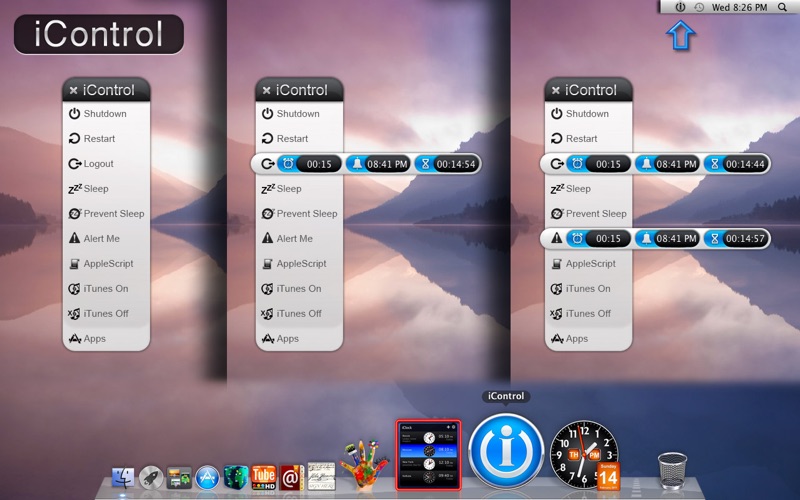Open the App Store Dock icon
The width and height of the screenshot is (800, 500).
207,479
